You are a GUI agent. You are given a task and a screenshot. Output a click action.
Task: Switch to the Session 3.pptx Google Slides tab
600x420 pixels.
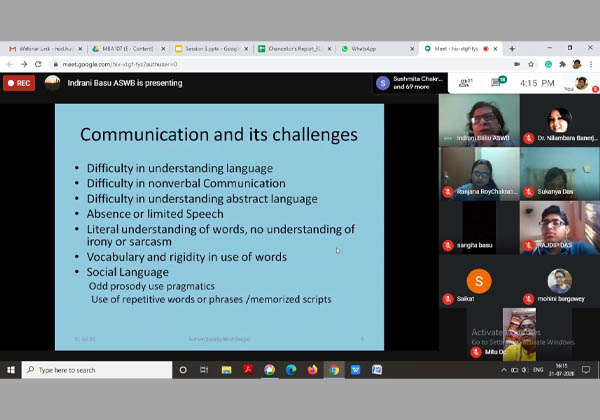point(211,49)
